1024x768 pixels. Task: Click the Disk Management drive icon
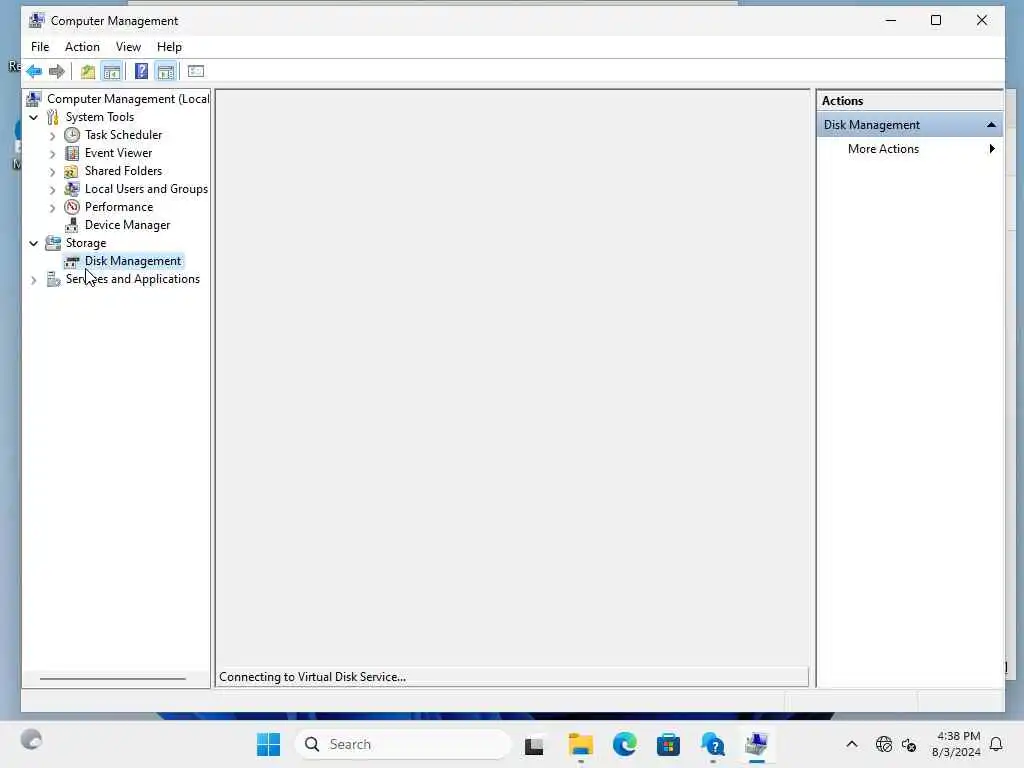pyautogui.click(x=72, y=261)
